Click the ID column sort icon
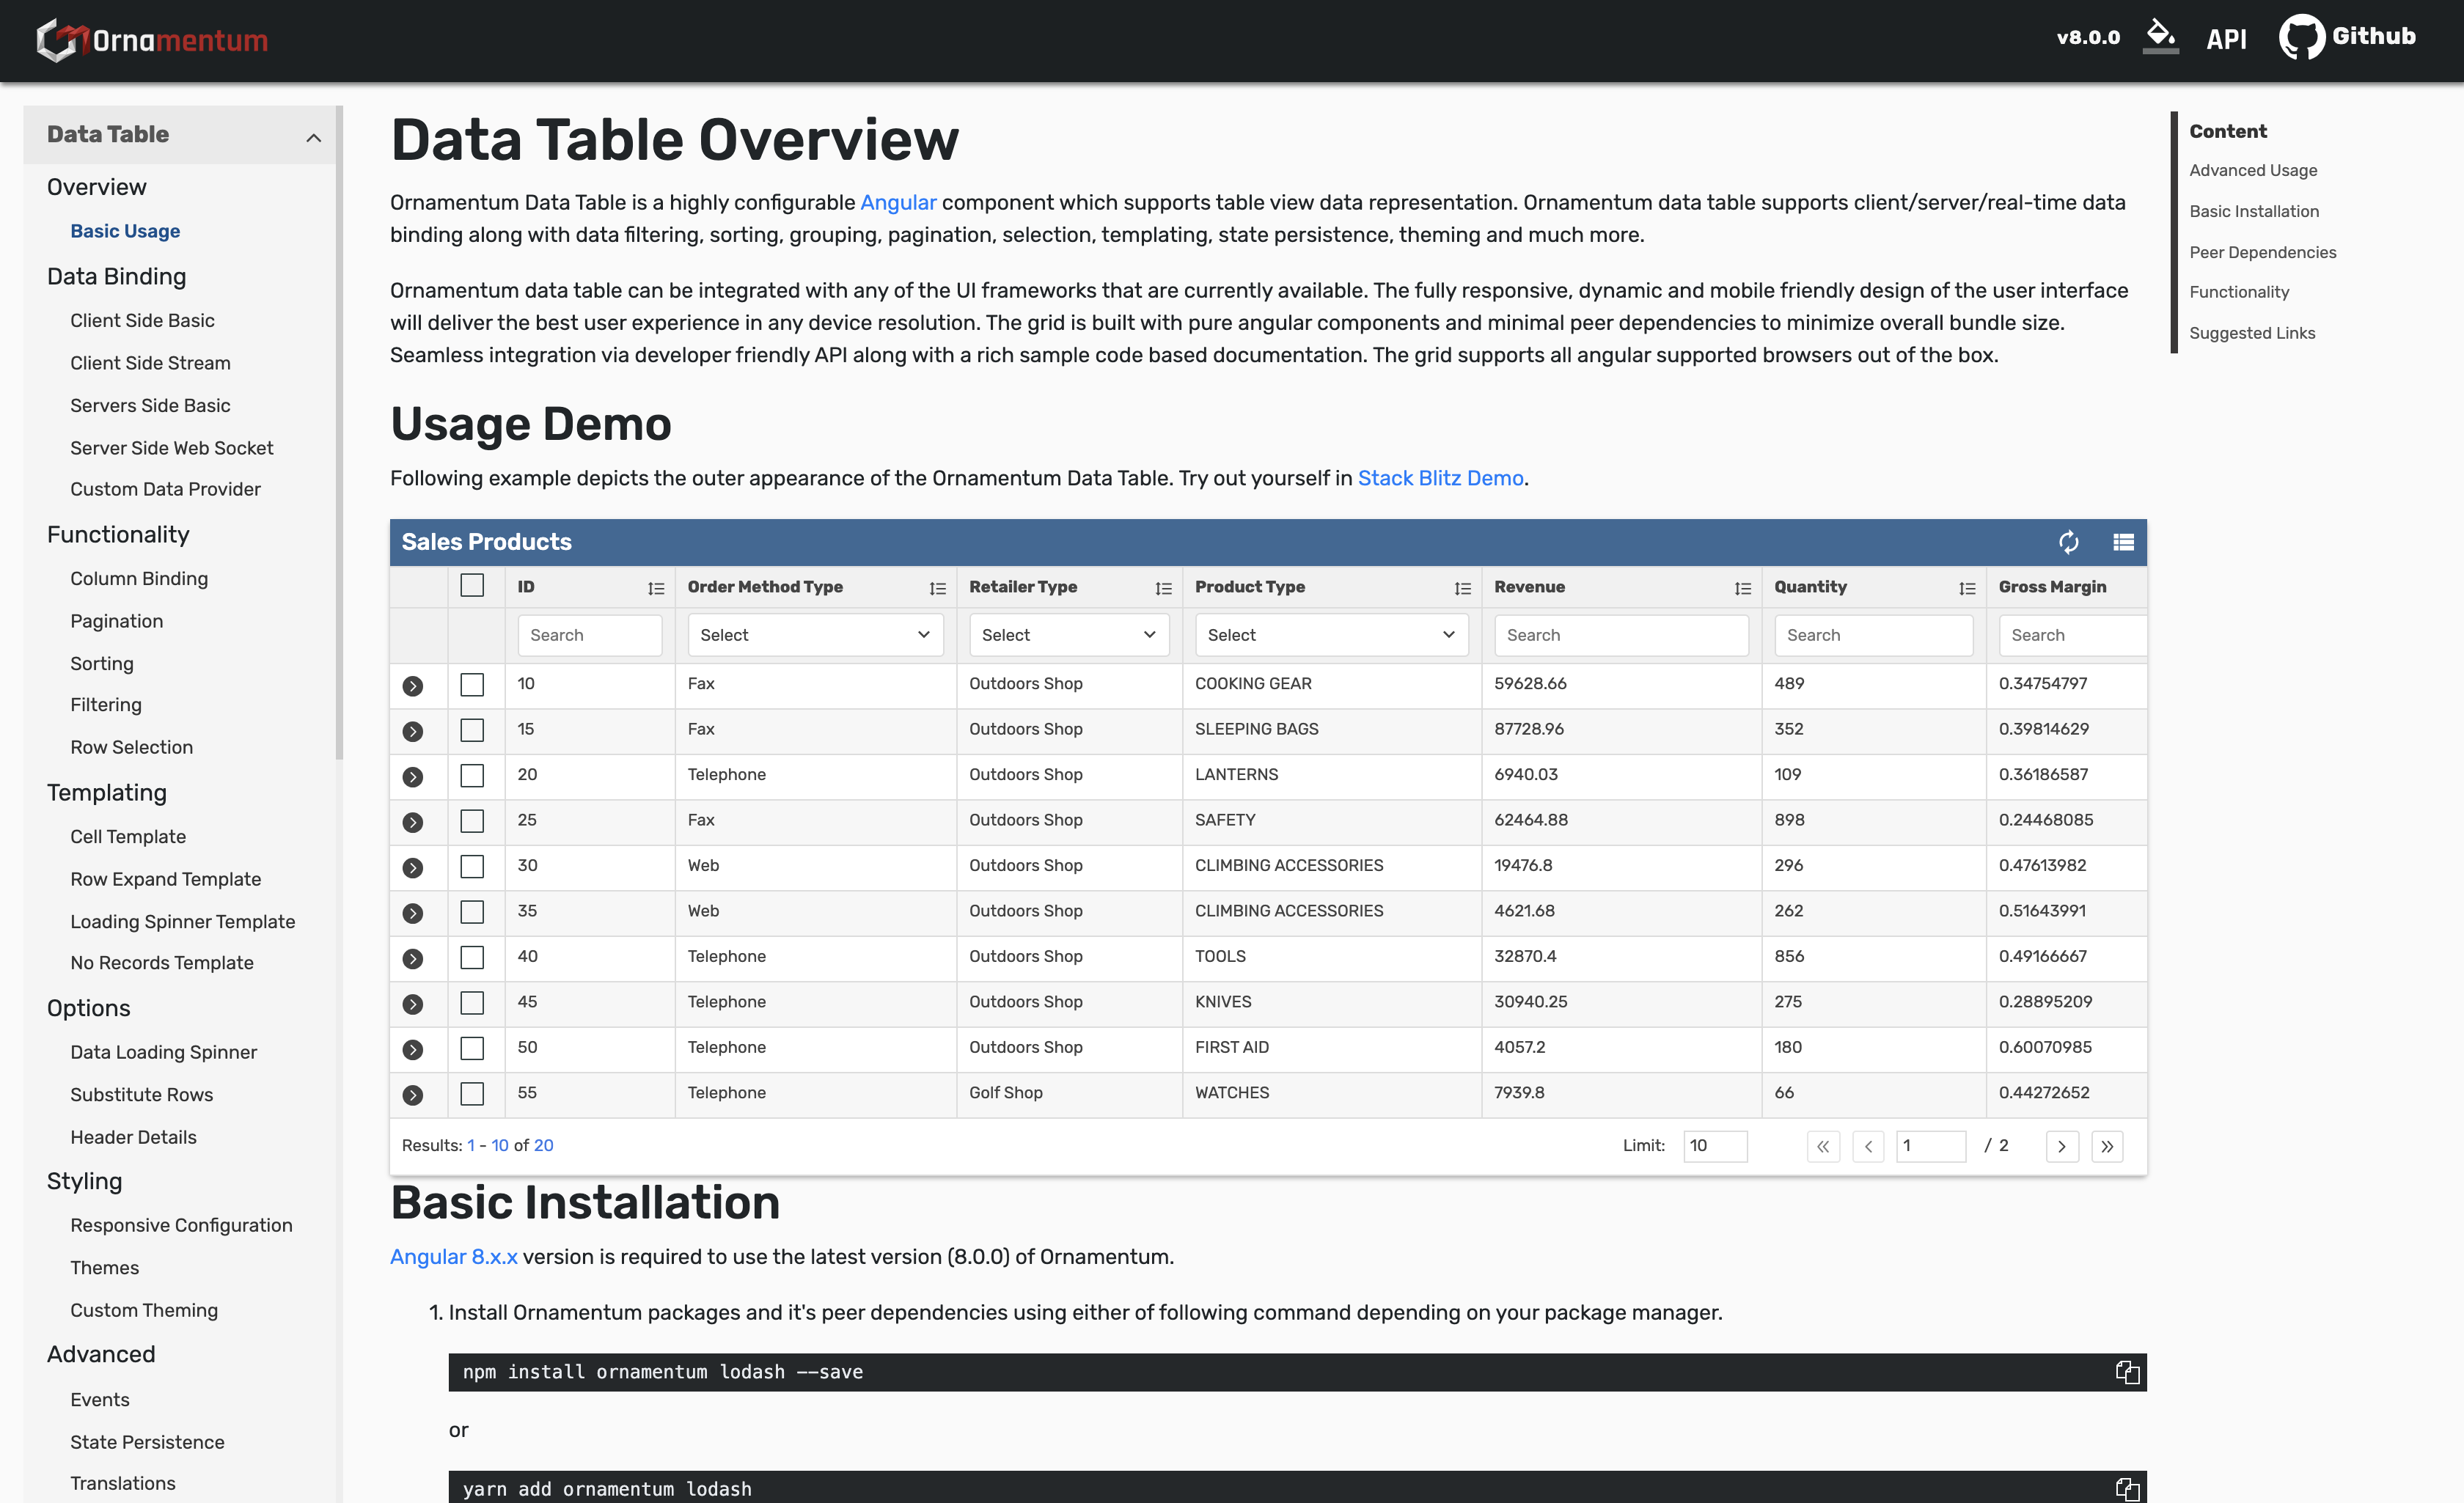 click(x=655, y=588)
